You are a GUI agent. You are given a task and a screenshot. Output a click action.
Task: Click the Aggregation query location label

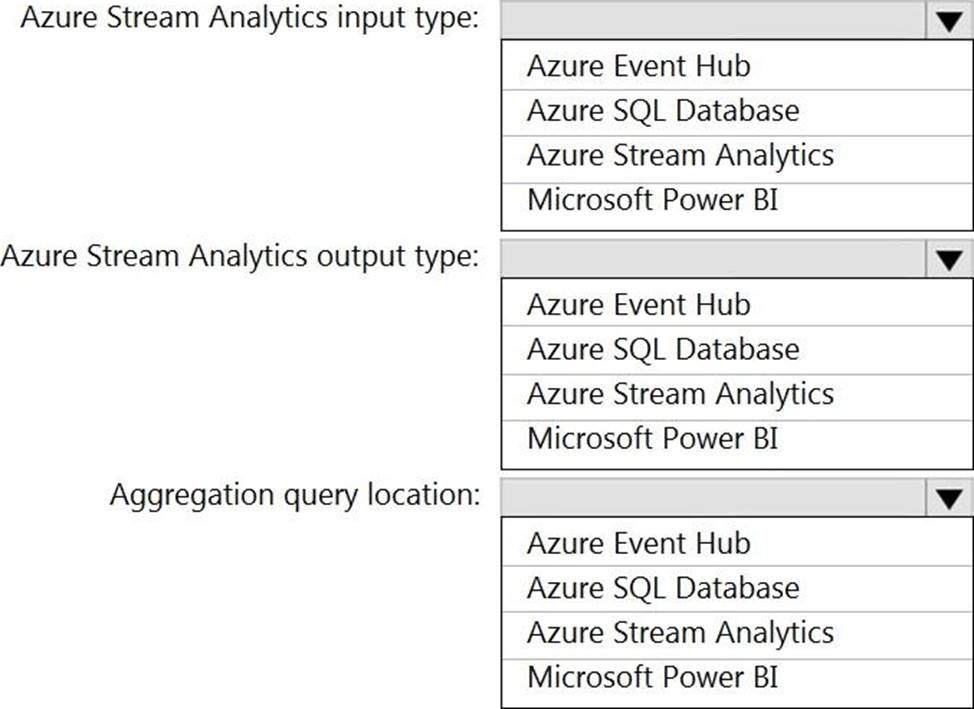295,494
